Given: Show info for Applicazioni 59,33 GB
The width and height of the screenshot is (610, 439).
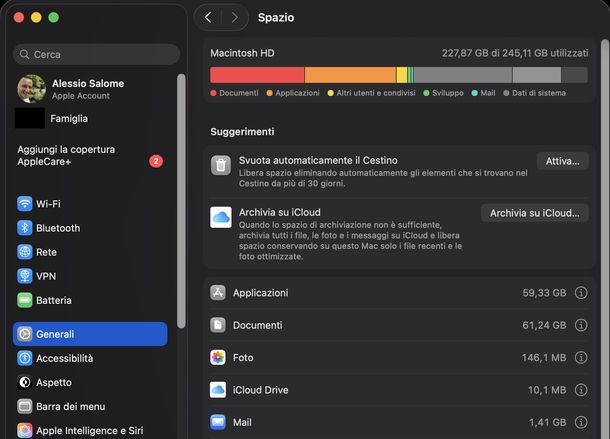Looking at the screenshot, I should tap(581, 293).
